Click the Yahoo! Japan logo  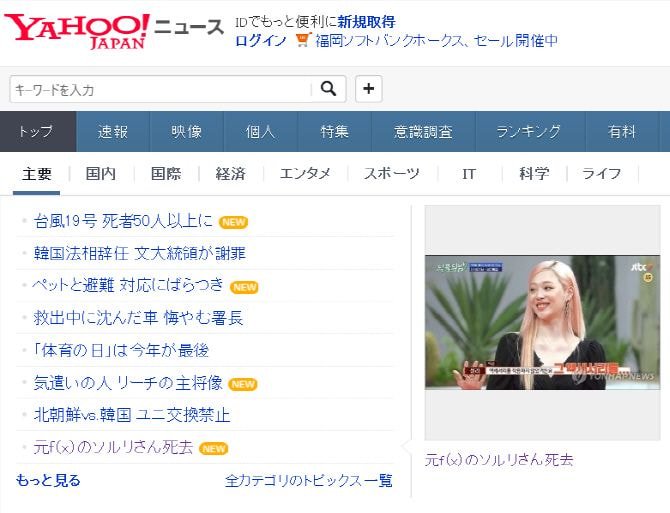click(x=77, y=31)
